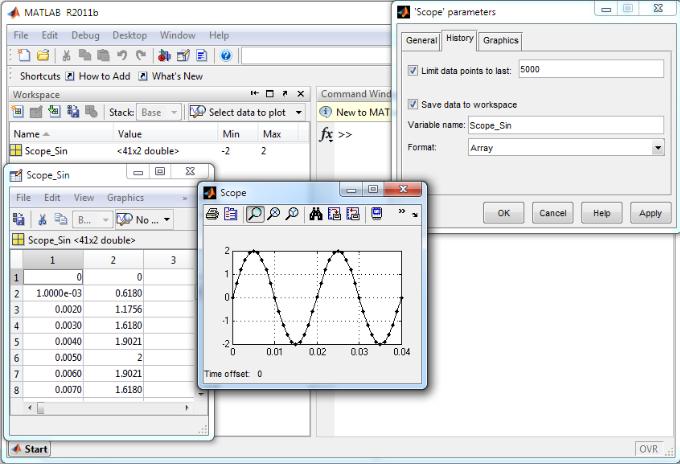Expand hidden Scope toolbar items via chevron
This screenshot has height=464, width=680.
[402, 211]
